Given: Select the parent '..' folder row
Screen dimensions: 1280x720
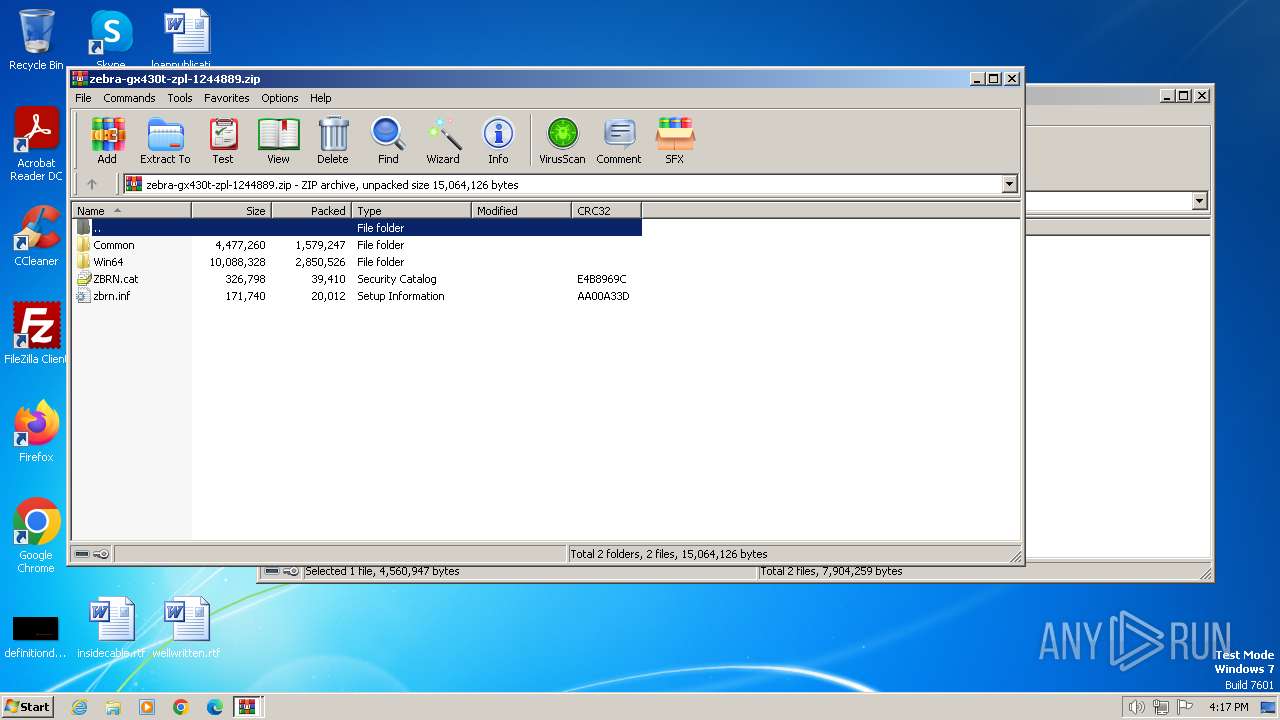Looking at the screenshot, I should (357, 228).
